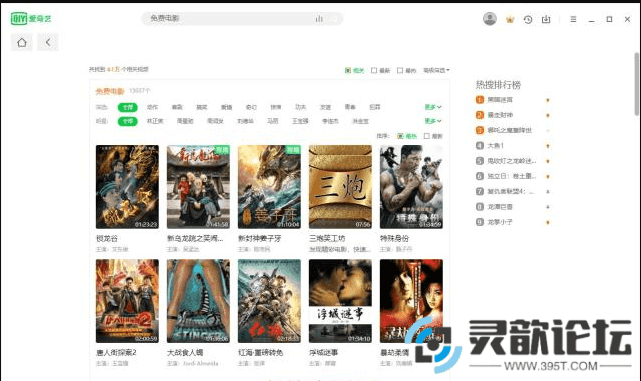The width and height of the screenshot is (641, 381).
Task: Open the 高级筛选 dropdown
Action: (436, 70)
